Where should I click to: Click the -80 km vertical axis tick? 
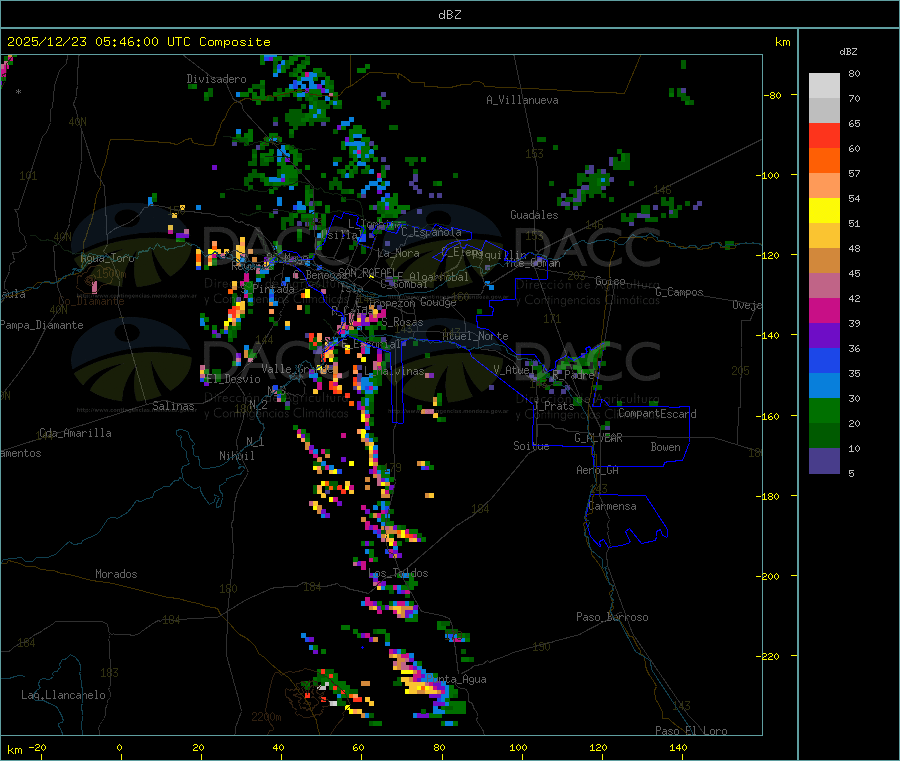(772, 95)
